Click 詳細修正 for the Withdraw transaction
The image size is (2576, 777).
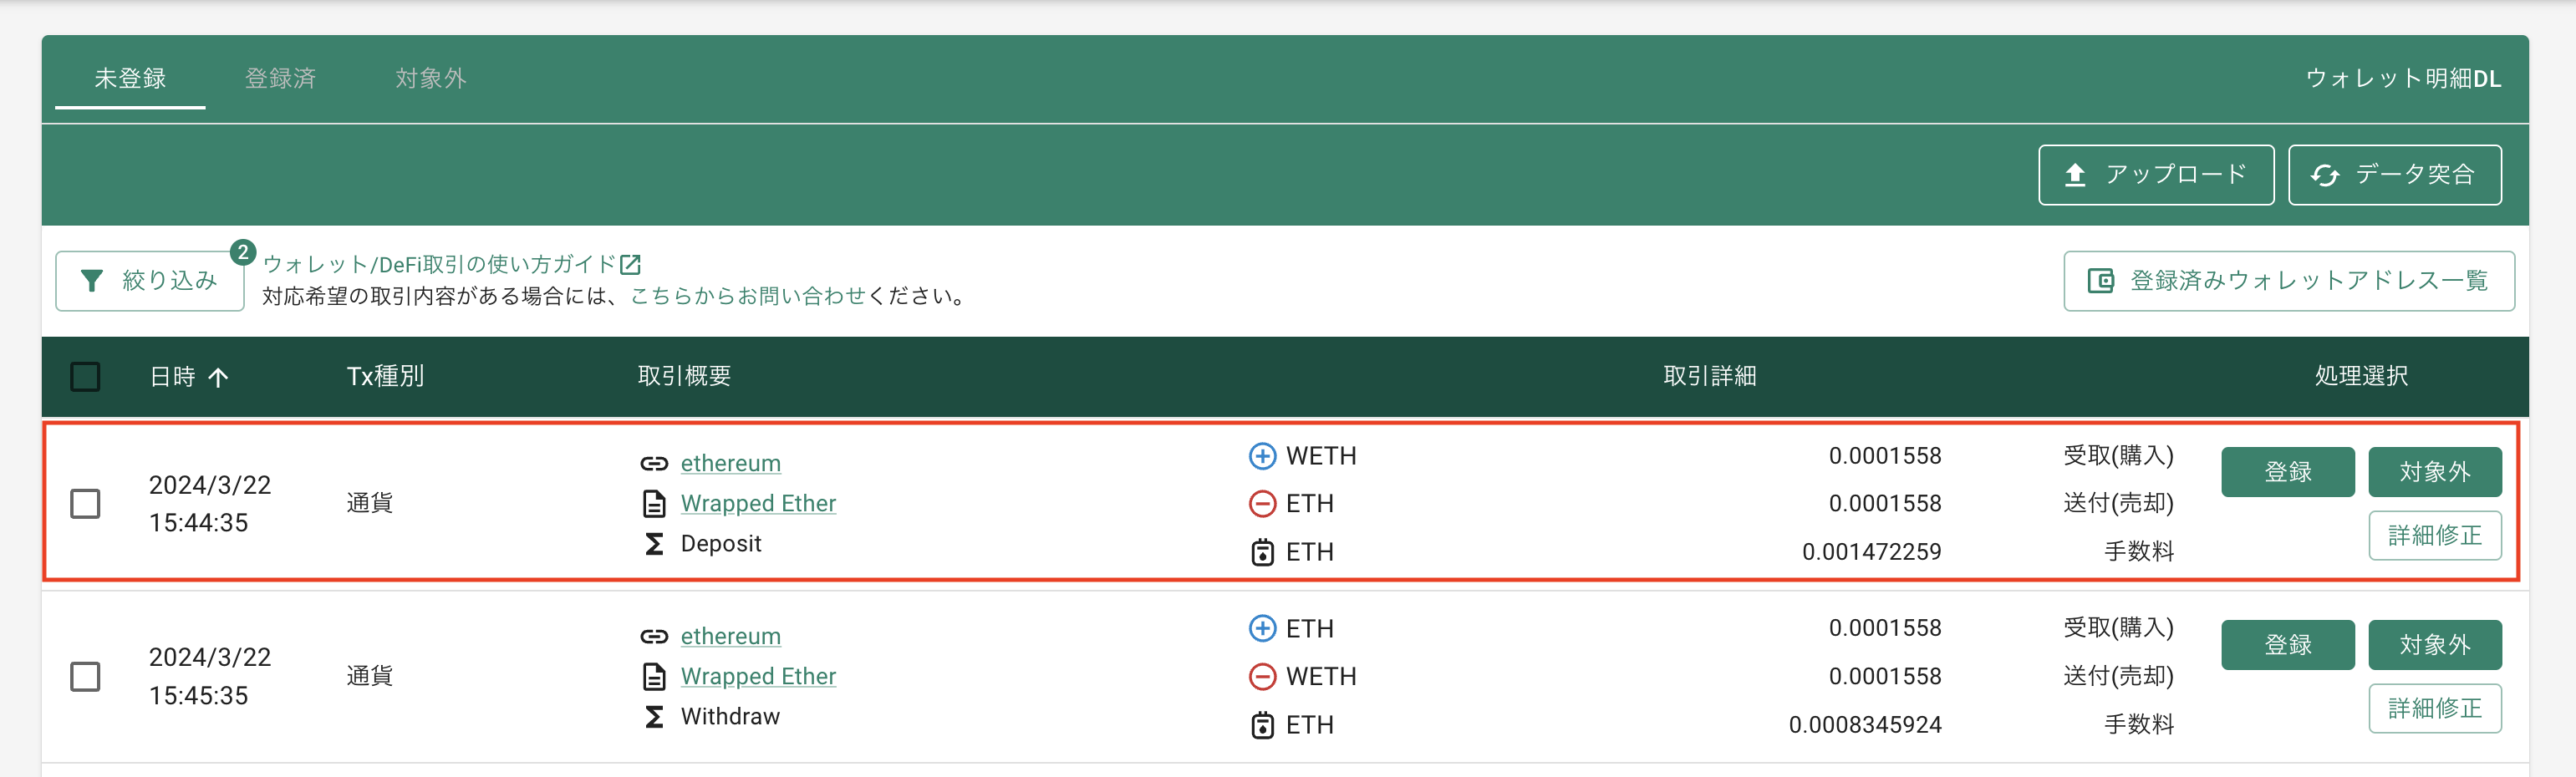tap(2434, 708)
